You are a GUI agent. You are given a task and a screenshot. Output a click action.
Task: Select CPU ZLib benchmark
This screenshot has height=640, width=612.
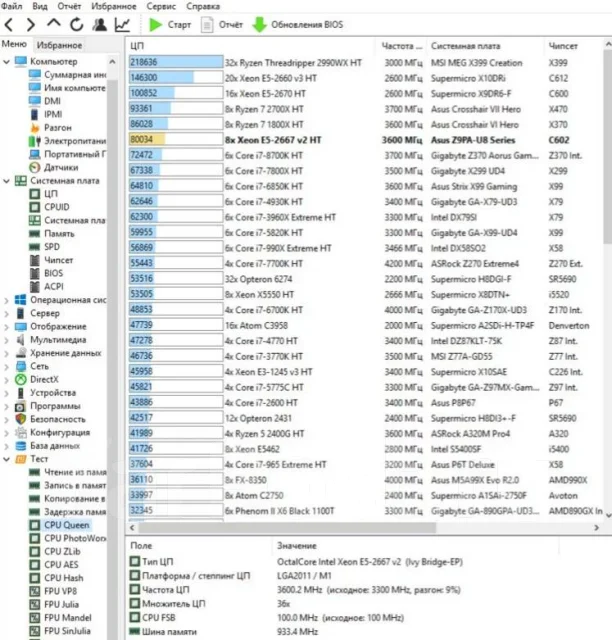[x=55, y=552]
